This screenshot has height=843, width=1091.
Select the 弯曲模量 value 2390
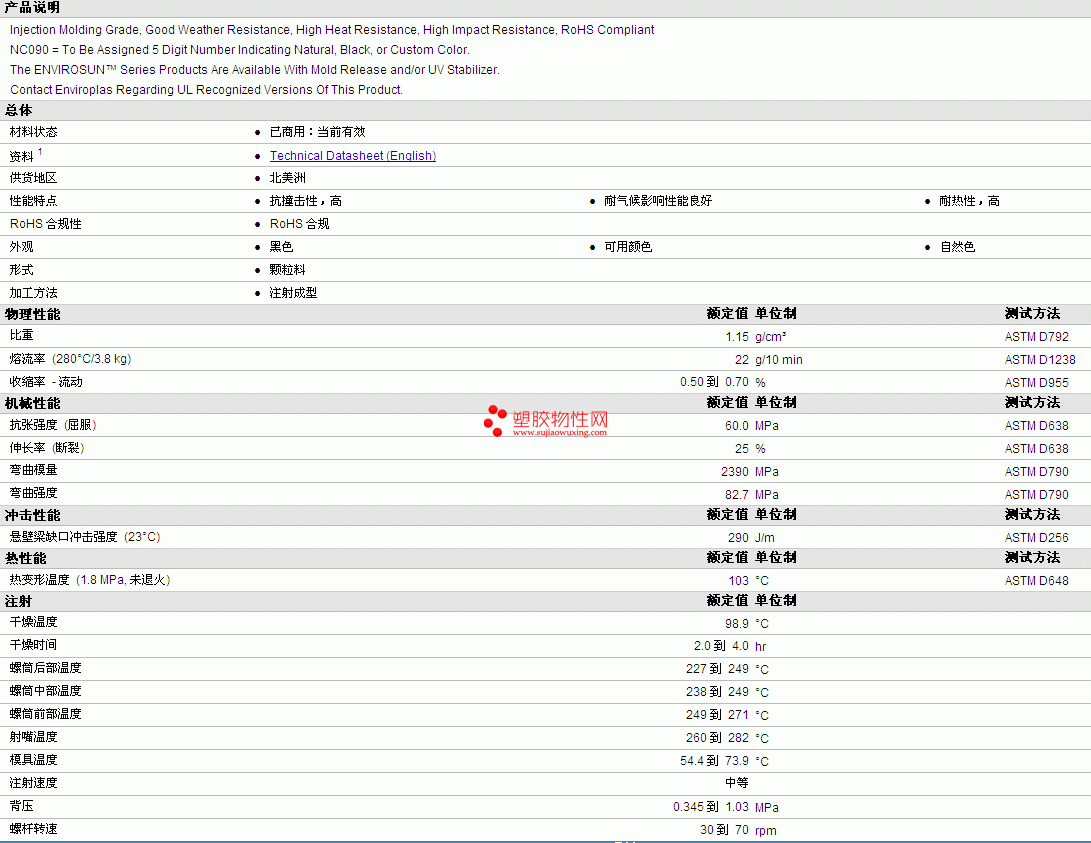click(735, 472)
